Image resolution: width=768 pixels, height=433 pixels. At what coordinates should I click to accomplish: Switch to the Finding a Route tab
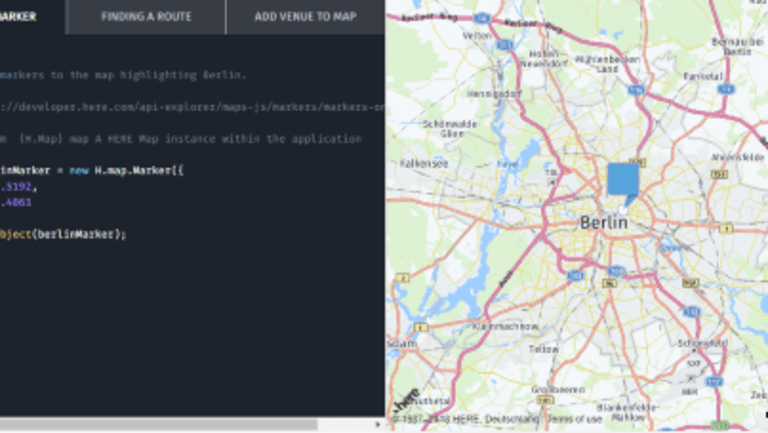[146, 17]
